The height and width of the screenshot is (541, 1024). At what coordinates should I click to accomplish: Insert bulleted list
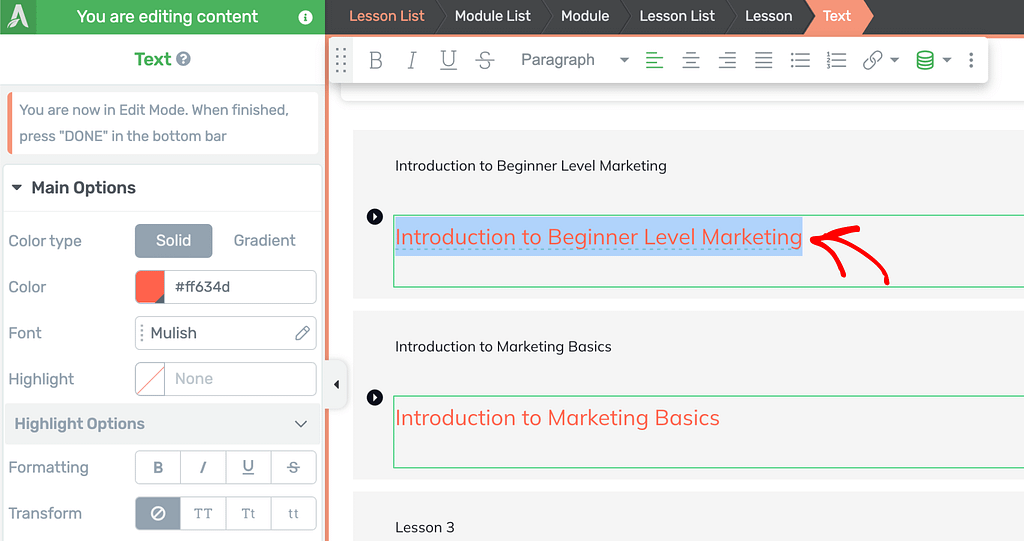[800, 60]
